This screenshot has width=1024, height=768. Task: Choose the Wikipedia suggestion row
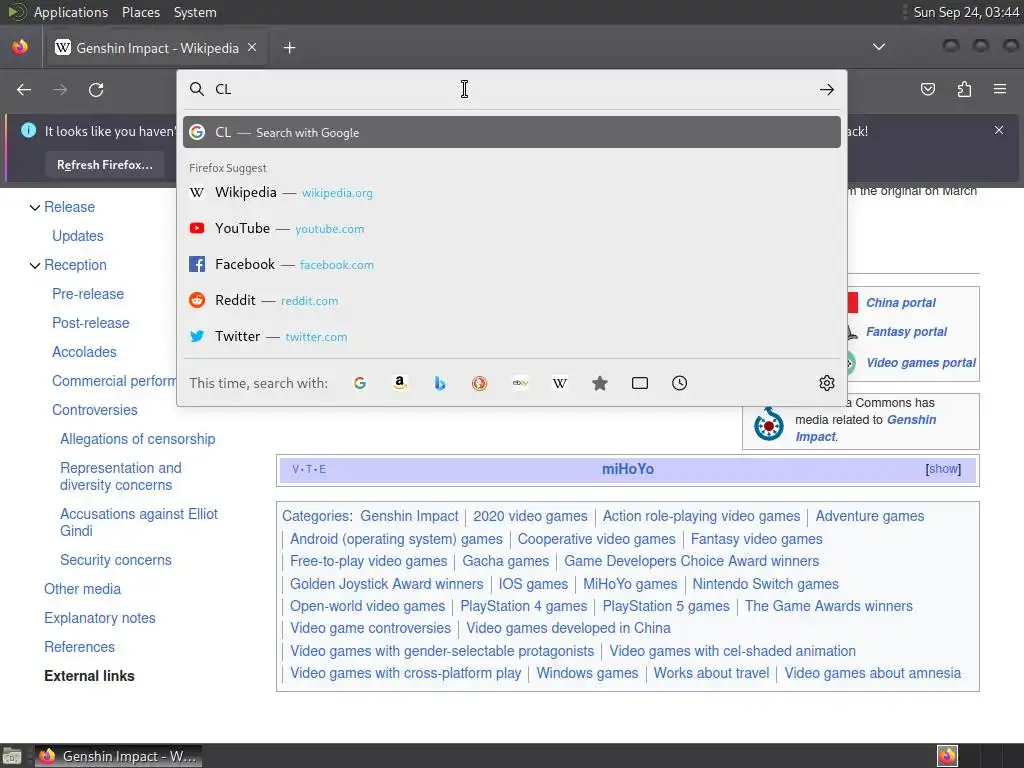click(x=511, y=193)
